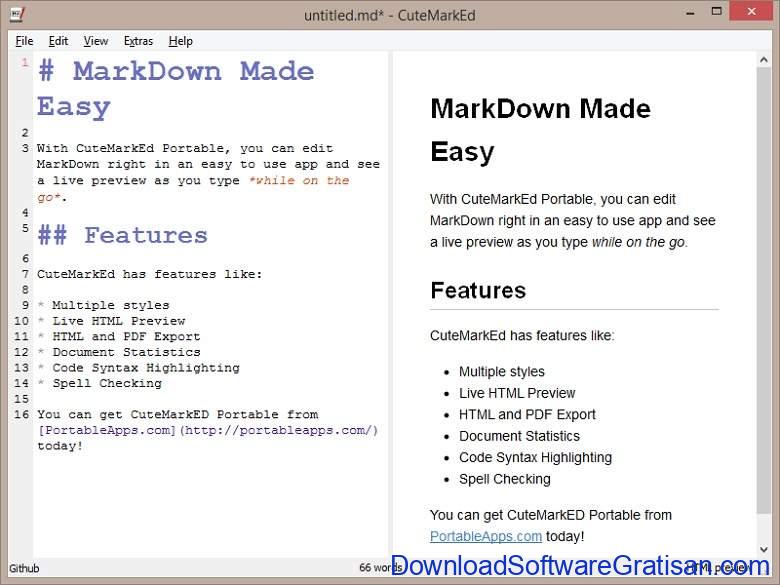This screenshot has width=780, height=585.
Task: Click the CuteMarkEd app icon in title bar
Action: (x=17, y=14)
